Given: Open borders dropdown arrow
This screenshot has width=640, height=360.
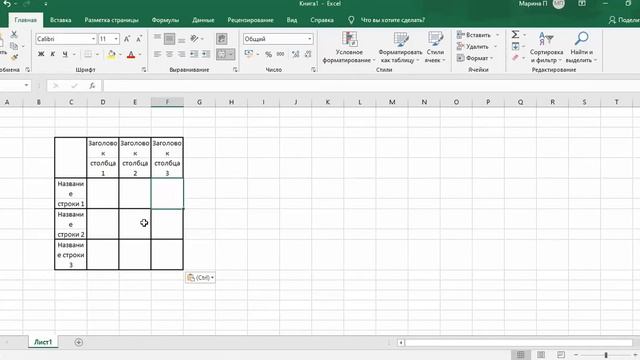Looking at the screenshot, I should pyautogui.click(x=97, y=54).
